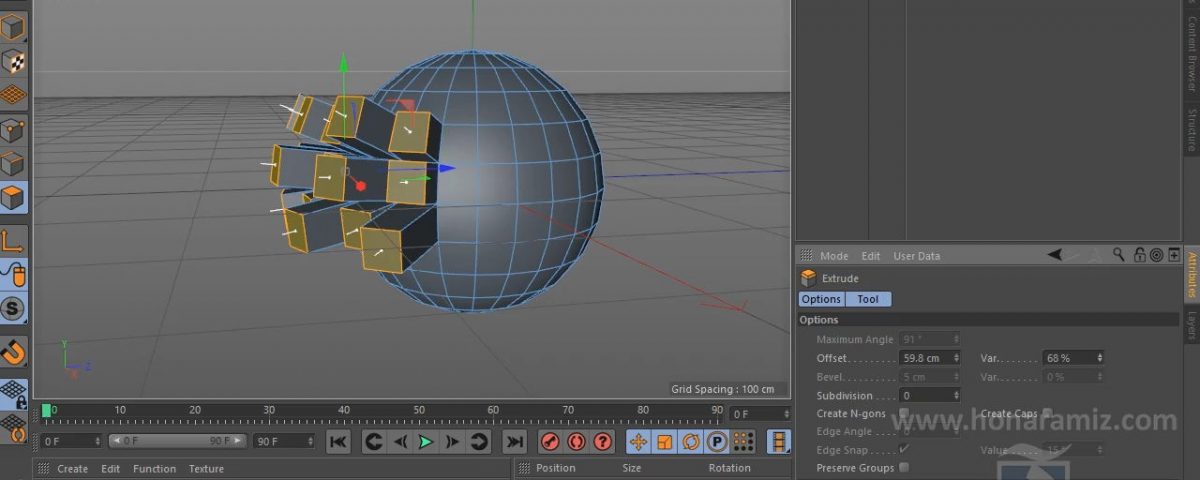The image size is (1200, 480).
Task: Toggle the Tweak mouse icon
Action: (13, 275)
